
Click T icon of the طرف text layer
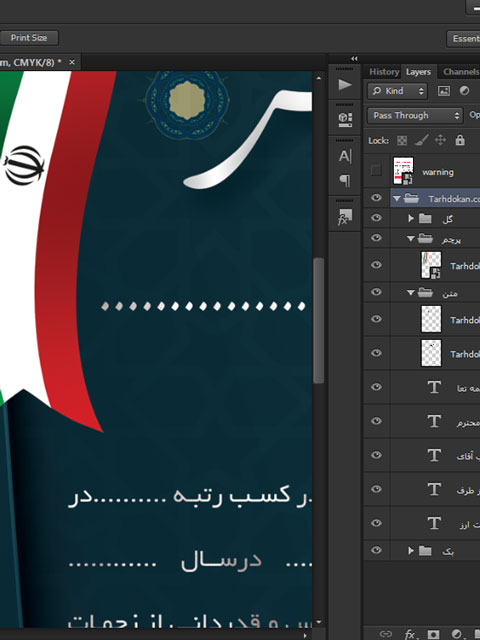tap(434, 489)
